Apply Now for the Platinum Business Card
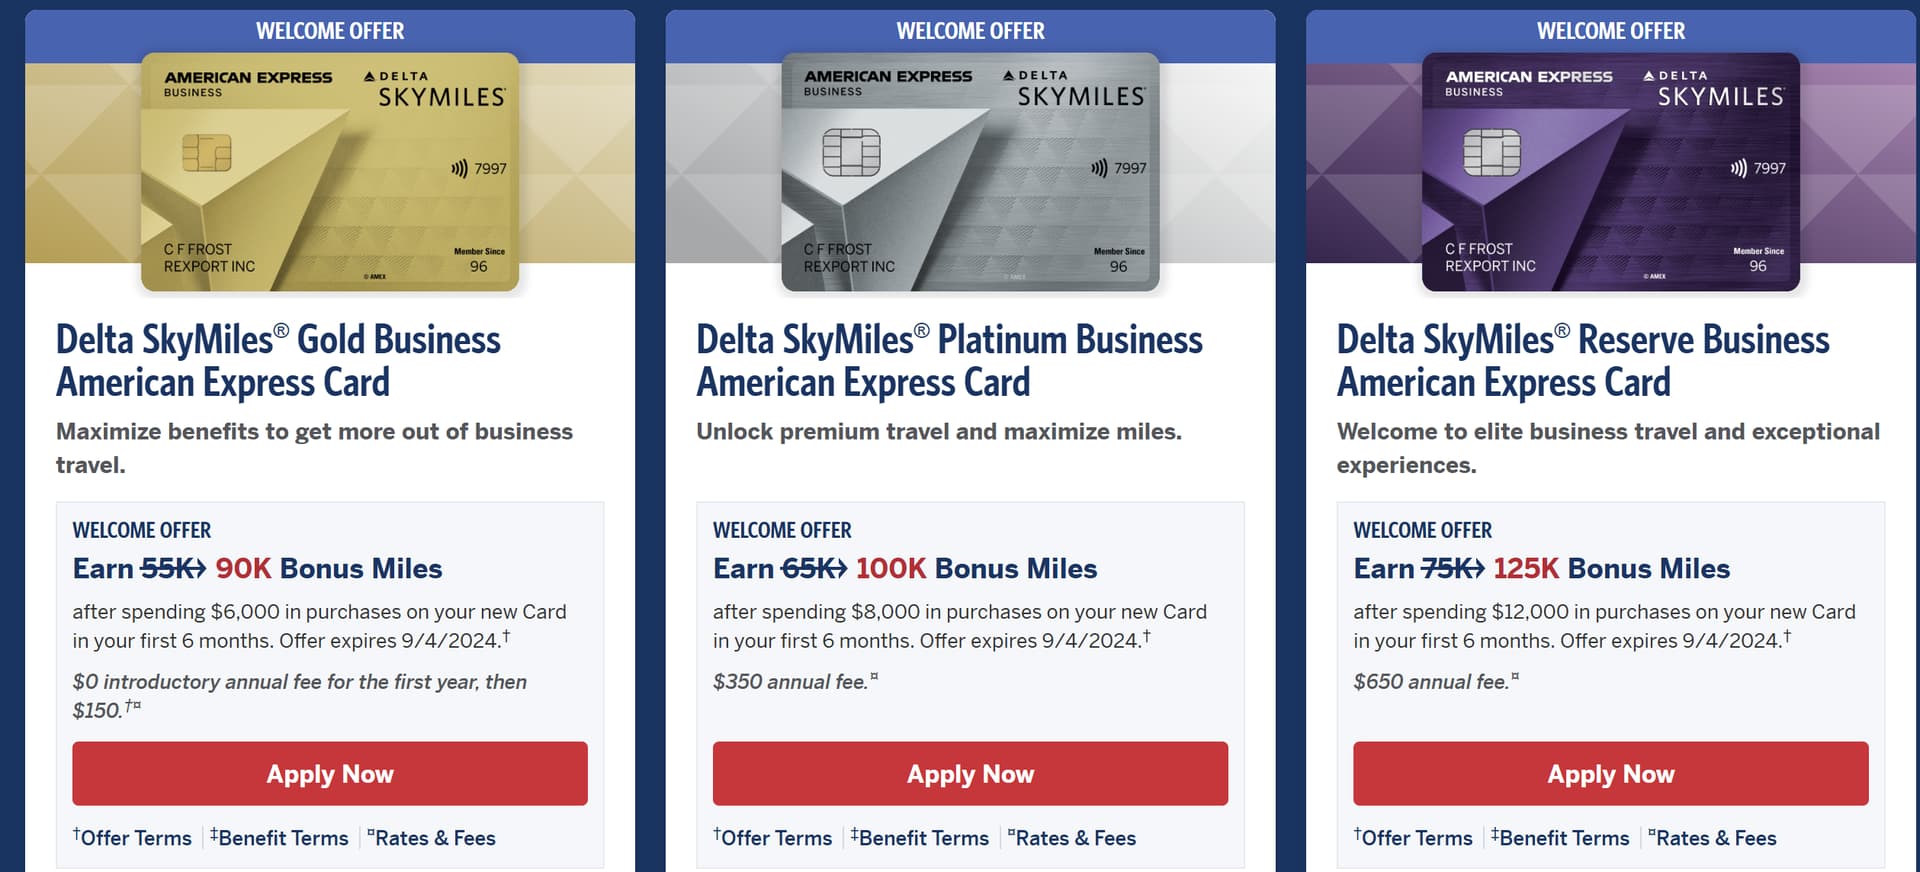This screenshot has height=872, width=1920. click(970, 774)
